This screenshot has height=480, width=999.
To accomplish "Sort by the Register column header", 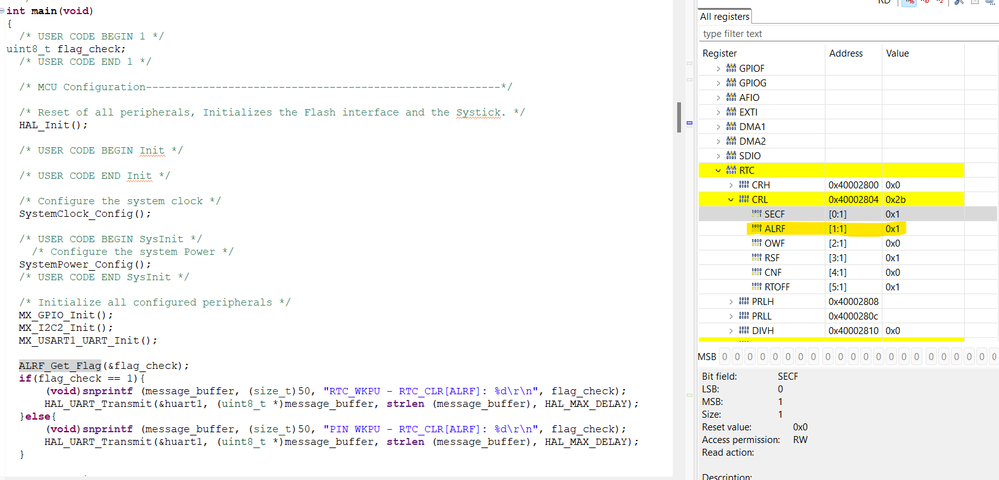I will tap(762, 54).
